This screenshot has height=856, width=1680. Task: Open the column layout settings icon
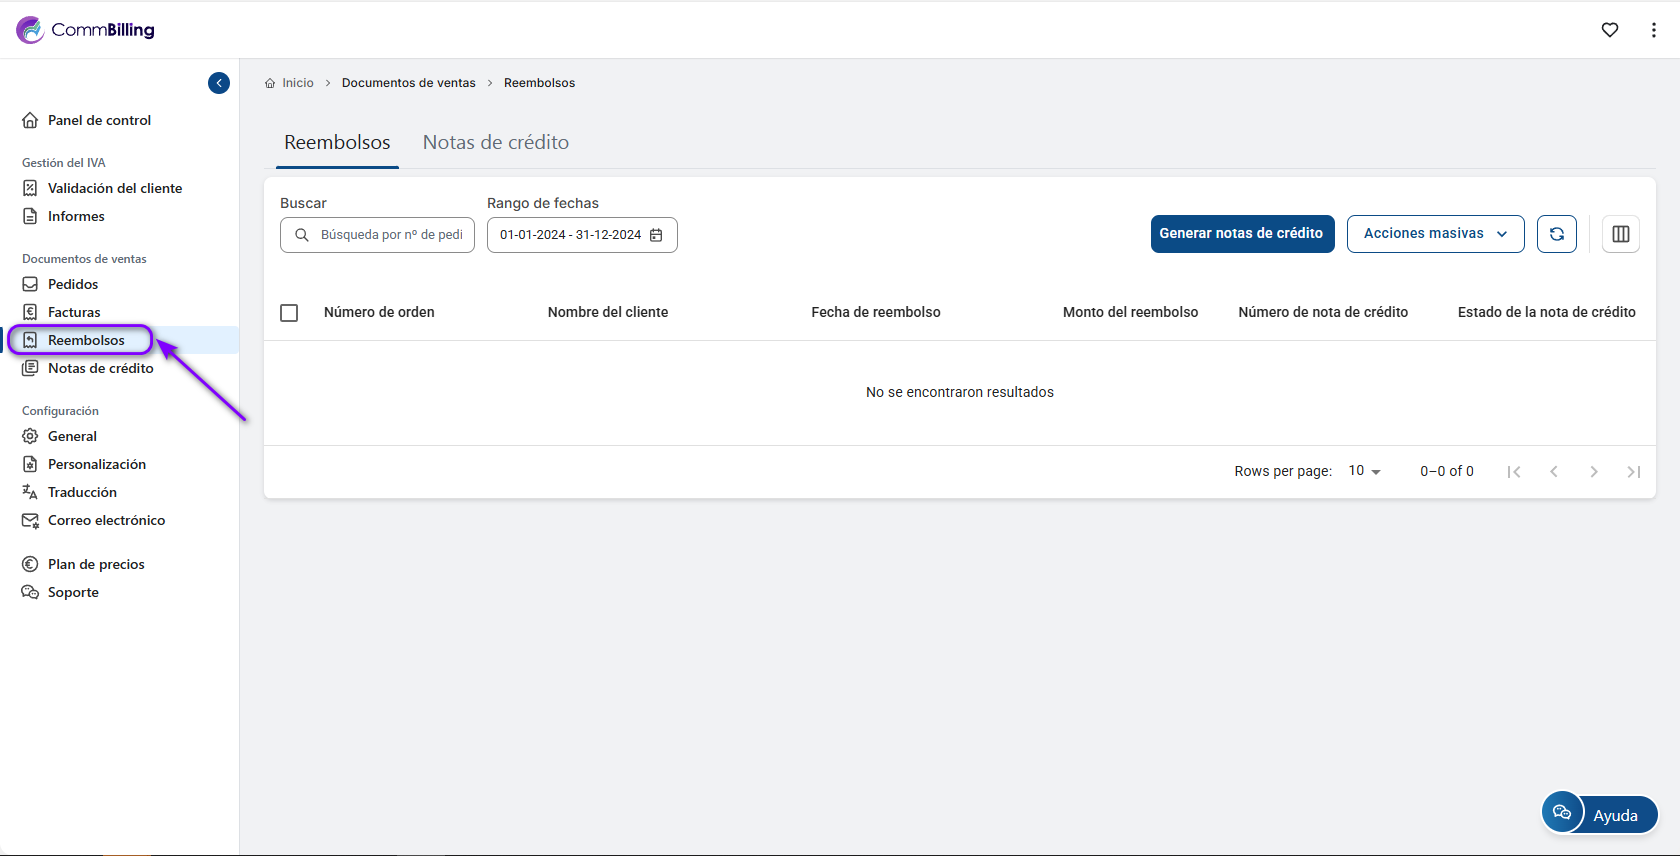point(1621,234)
